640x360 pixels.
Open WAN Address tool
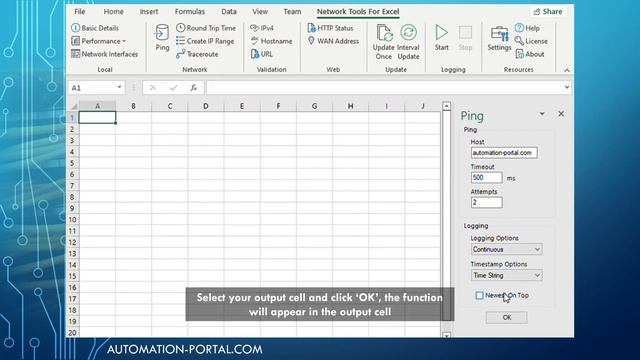(333, 41)
